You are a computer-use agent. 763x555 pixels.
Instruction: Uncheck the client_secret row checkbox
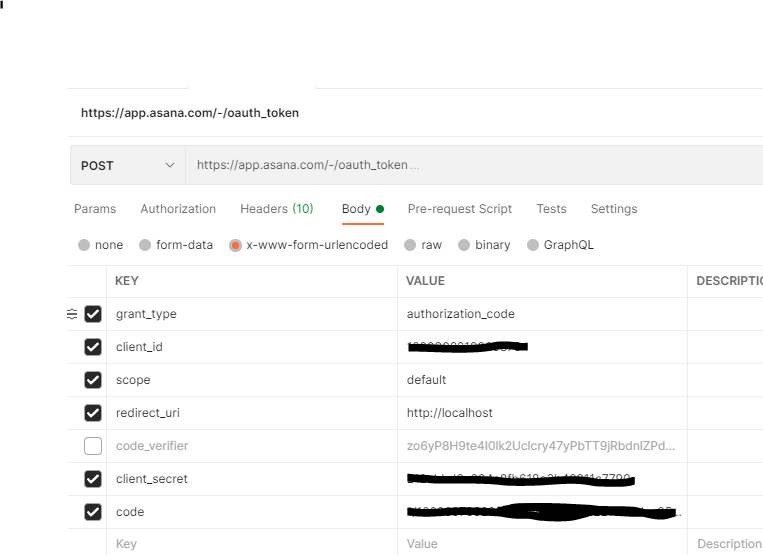click(93, 479)
